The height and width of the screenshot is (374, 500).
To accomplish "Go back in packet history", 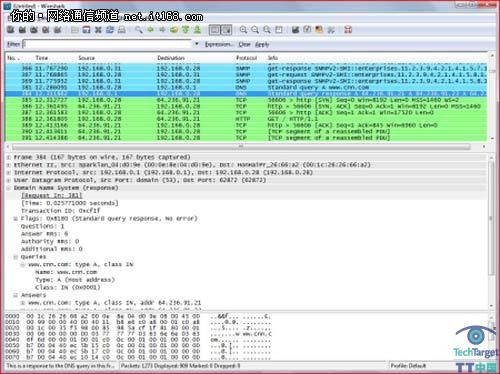I will 150,30.
